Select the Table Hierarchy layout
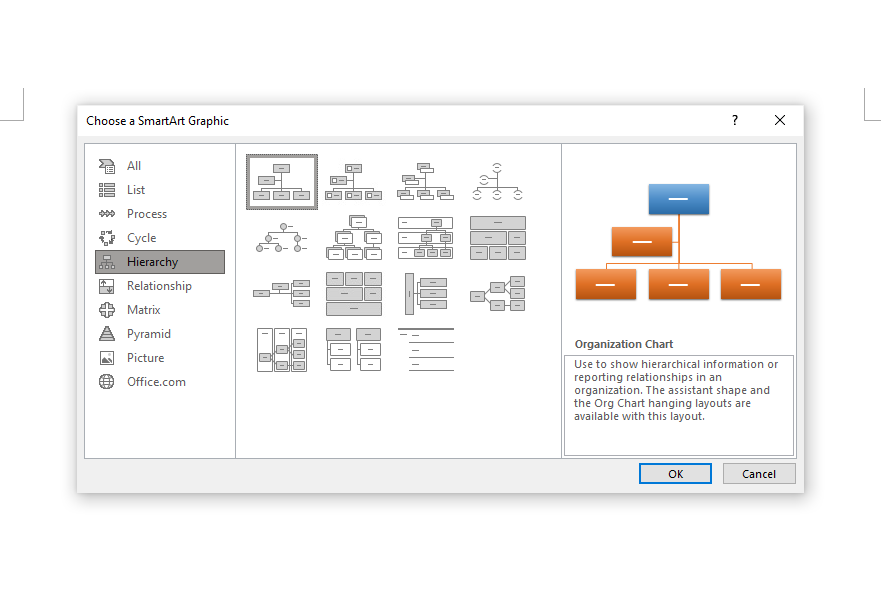The width and height of the screenshot is (881, 602). click(x=498, y=238)
